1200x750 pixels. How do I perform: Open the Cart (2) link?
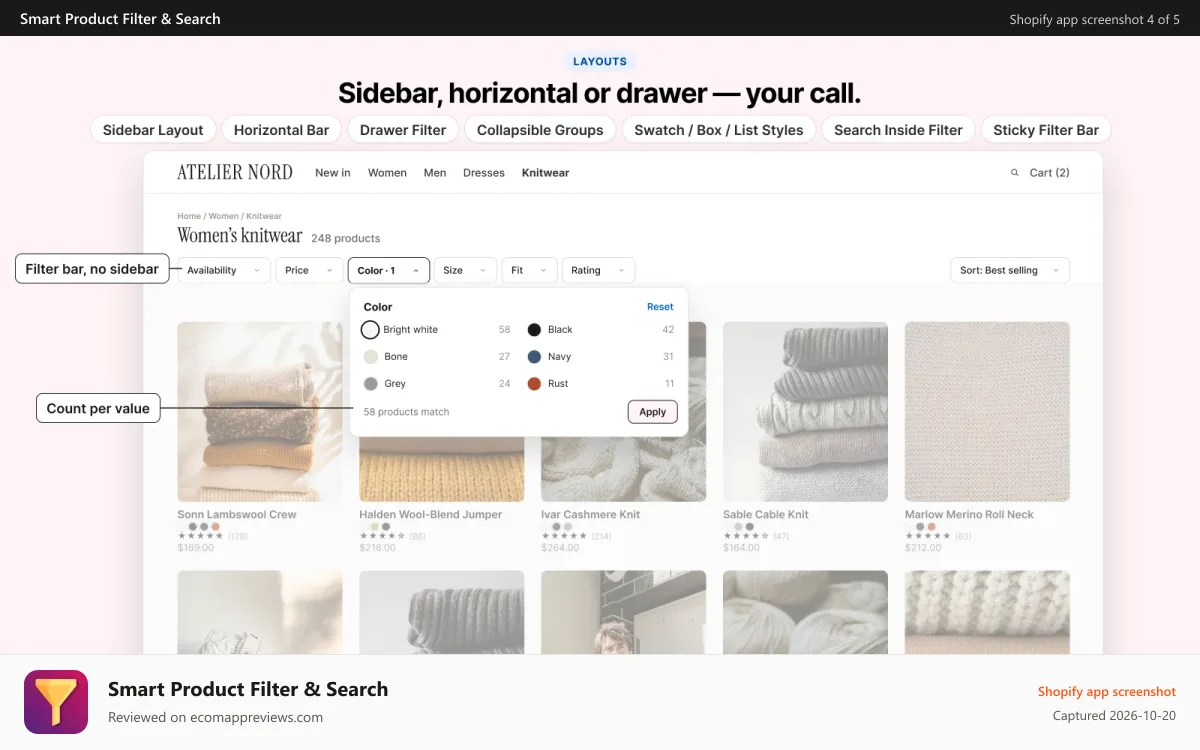click(1049, 173)
